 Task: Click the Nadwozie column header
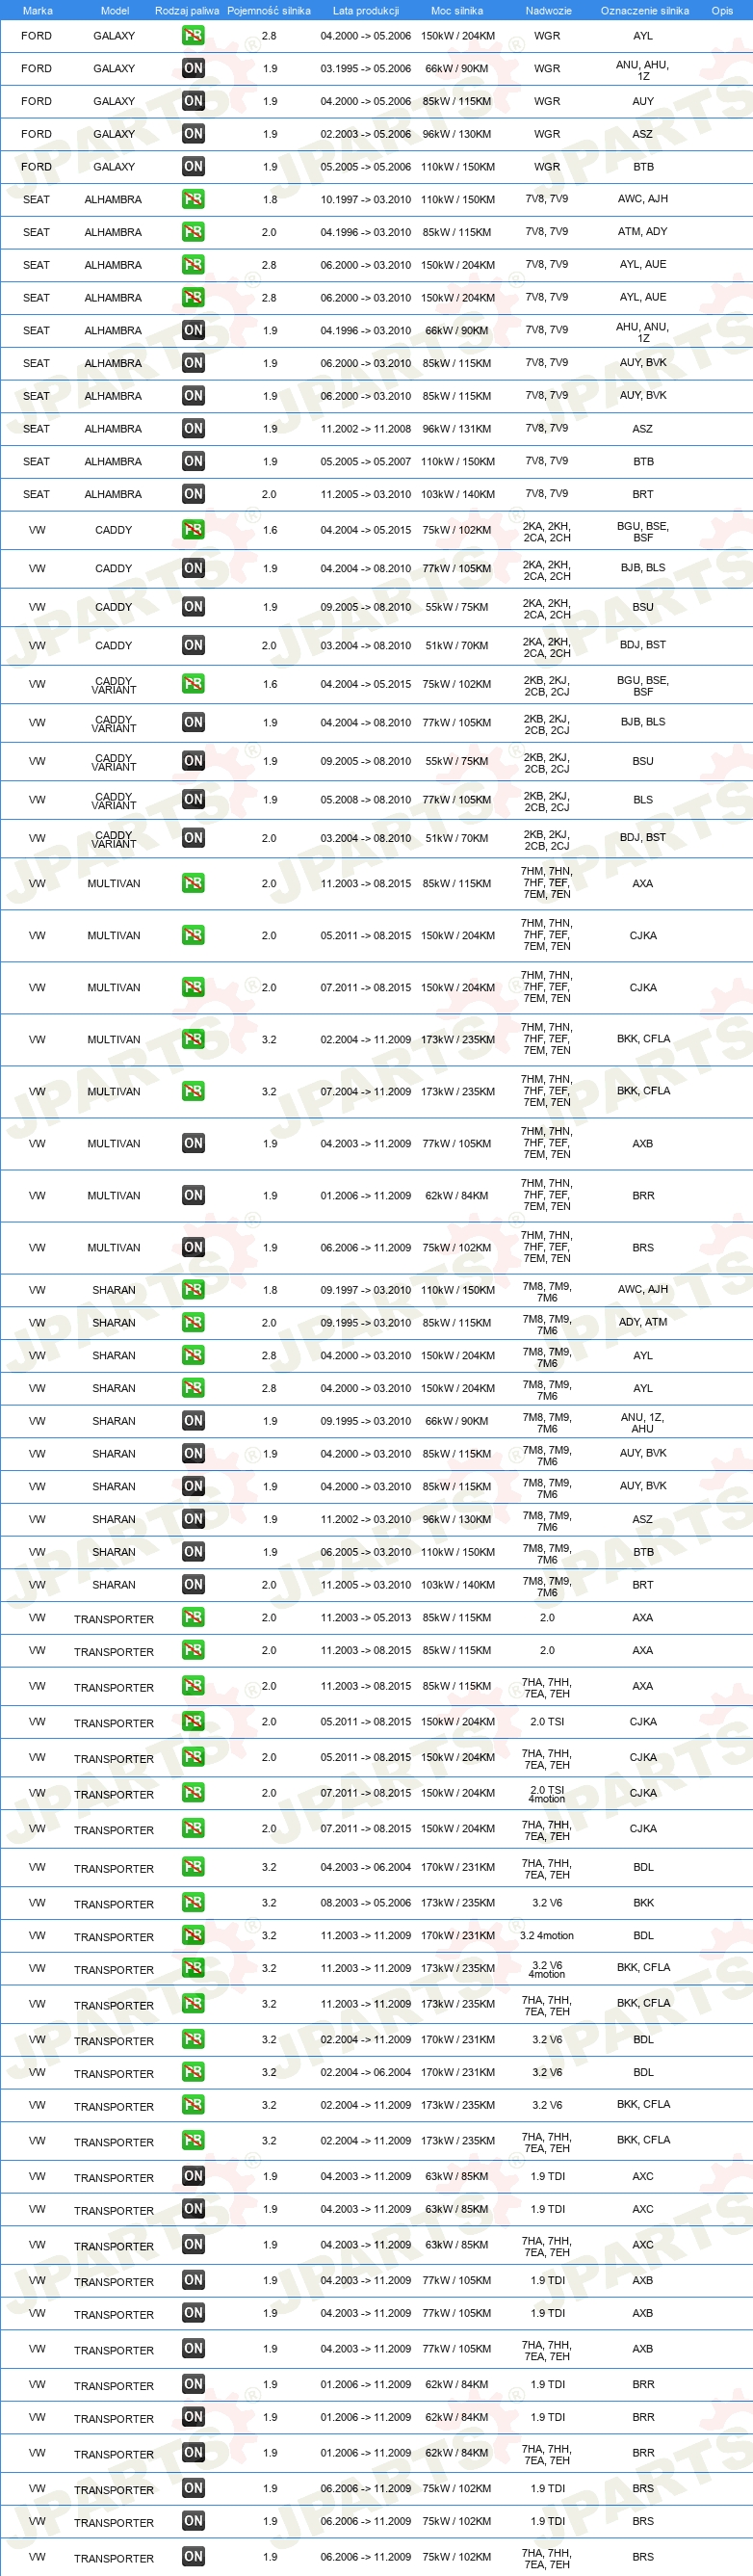pyautogui.click(x=548, y=10)
